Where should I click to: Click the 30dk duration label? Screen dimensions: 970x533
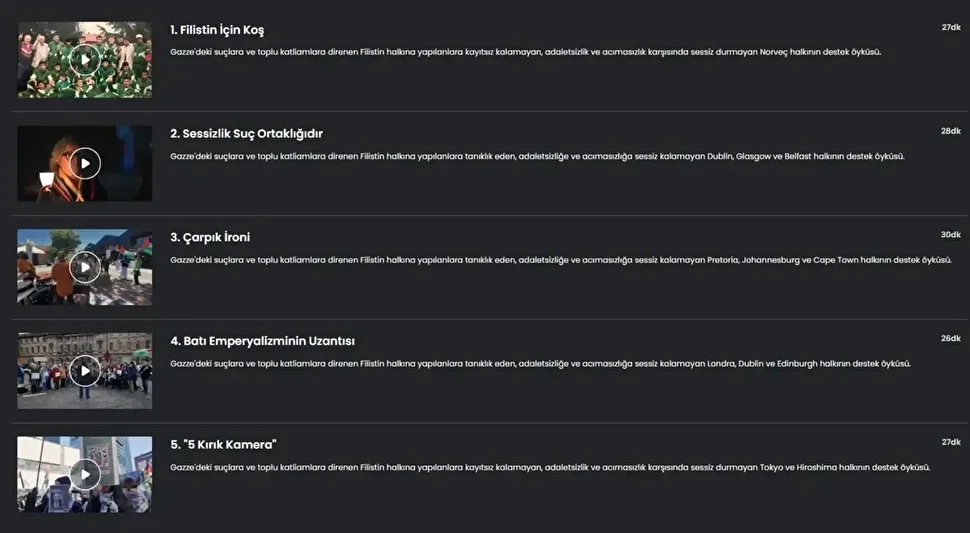coord(950,235)
